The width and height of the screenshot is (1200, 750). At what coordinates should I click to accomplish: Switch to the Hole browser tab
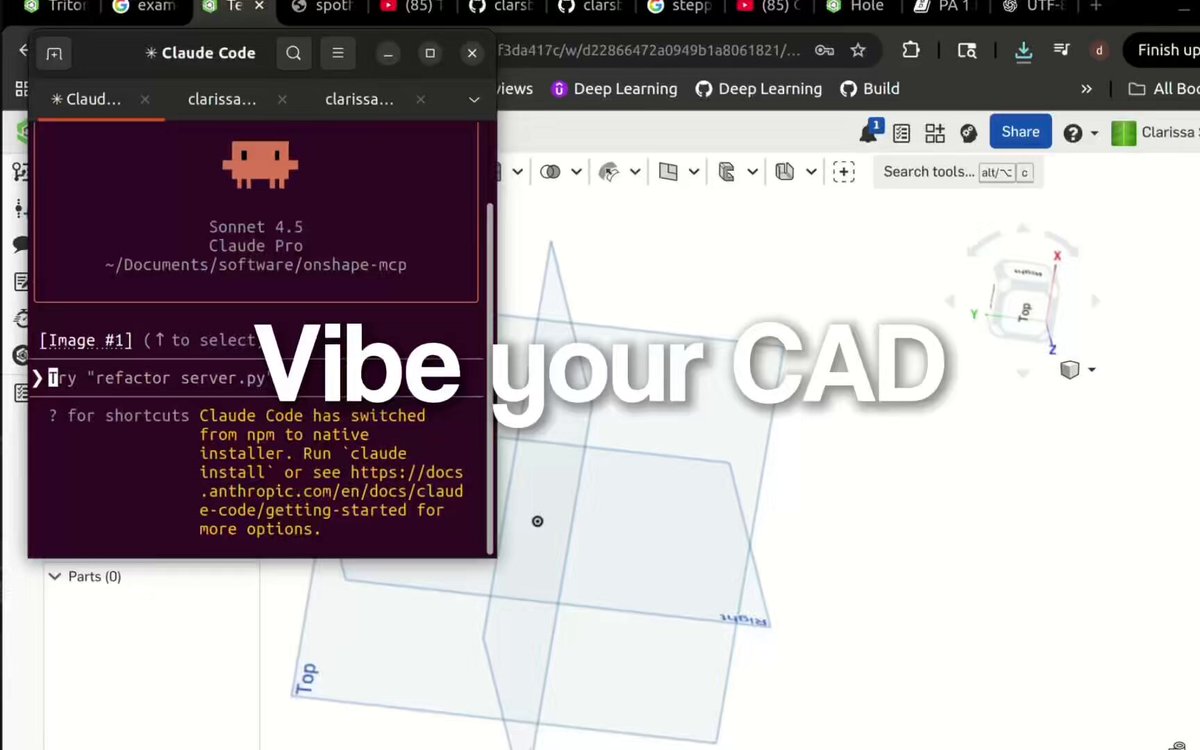858,7
